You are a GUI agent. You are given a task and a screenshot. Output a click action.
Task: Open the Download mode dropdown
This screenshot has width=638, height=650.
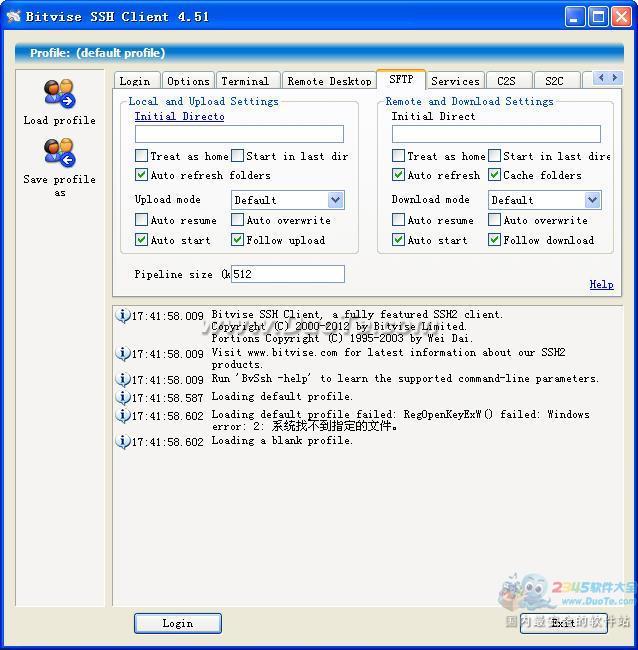click(x=545, y=200)
